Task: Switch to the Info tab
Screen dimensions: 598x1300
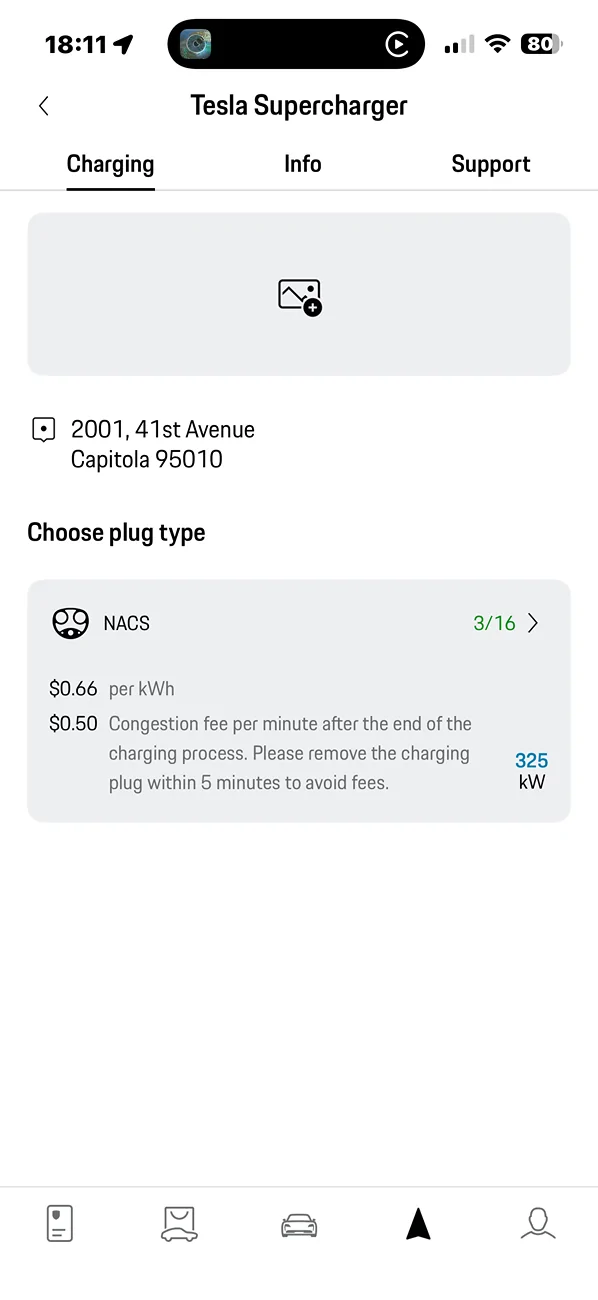Action: pyautogui.click(x=302, y=163)
